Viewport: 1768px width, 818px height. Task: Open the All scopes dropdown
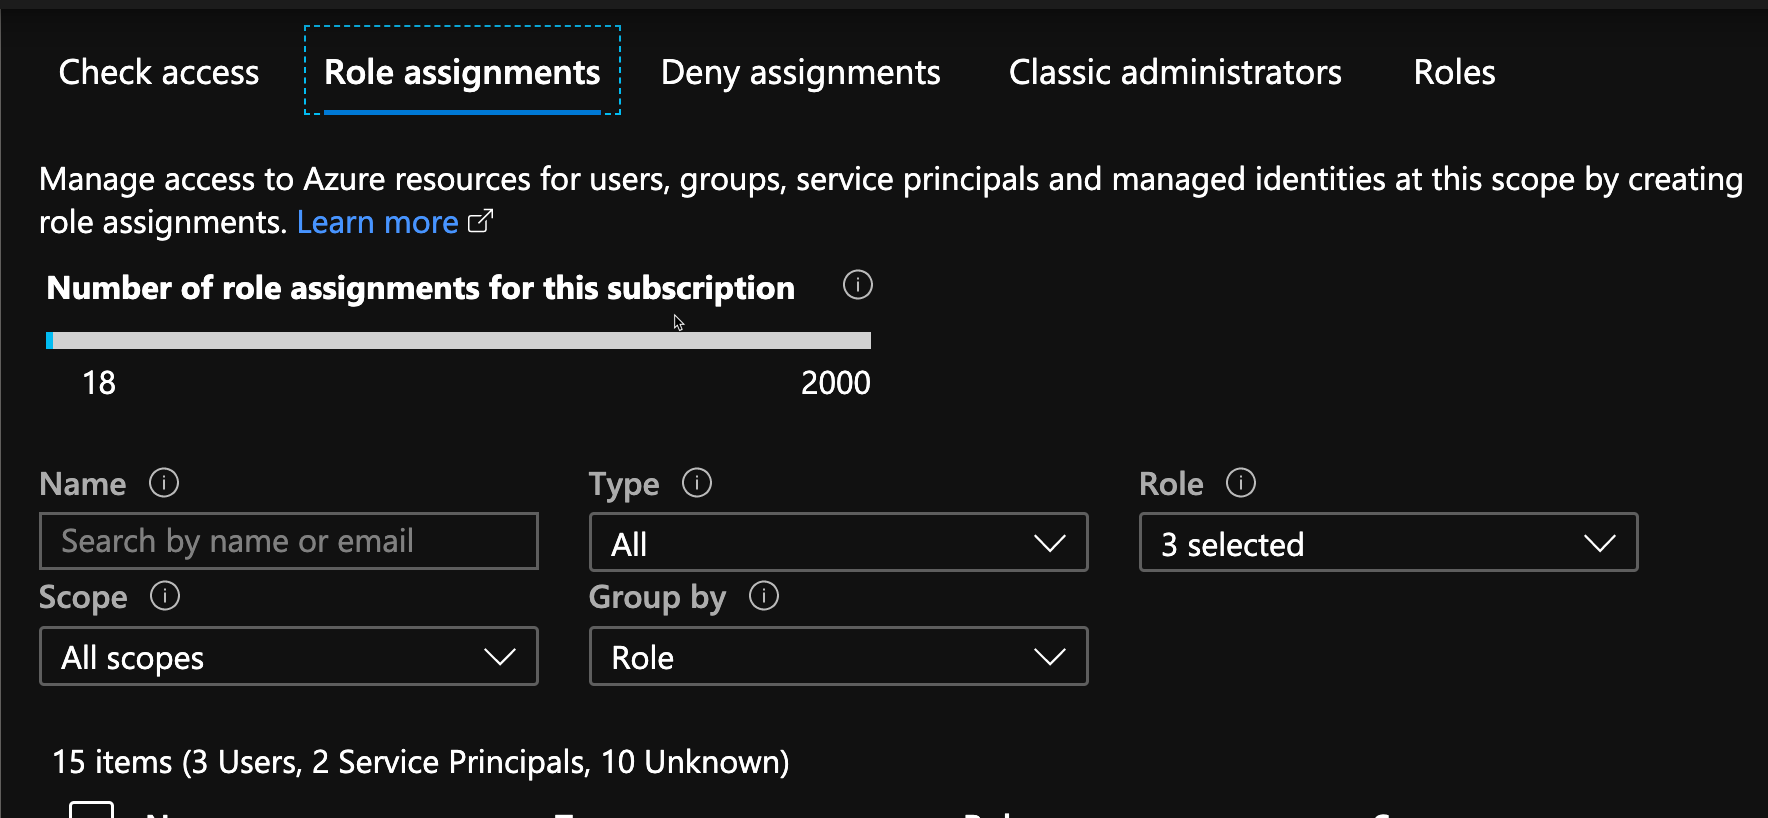pos(288,657)
